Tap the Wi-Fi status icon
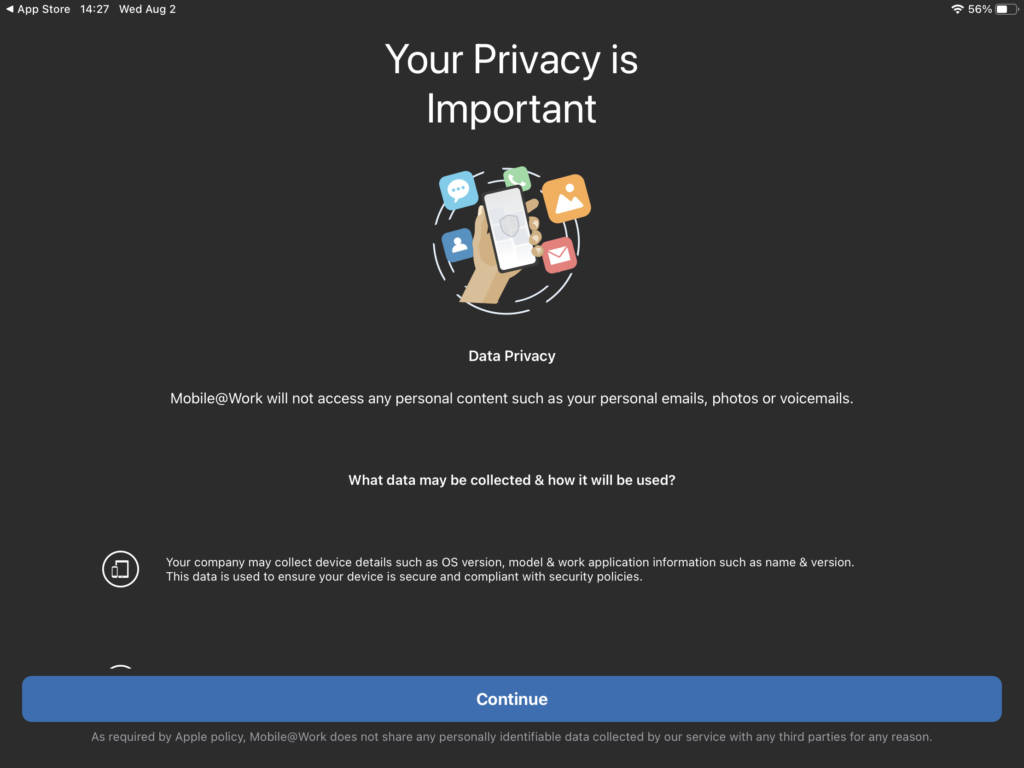Viewport: 1024px width, 768px height. click(957, 9)
